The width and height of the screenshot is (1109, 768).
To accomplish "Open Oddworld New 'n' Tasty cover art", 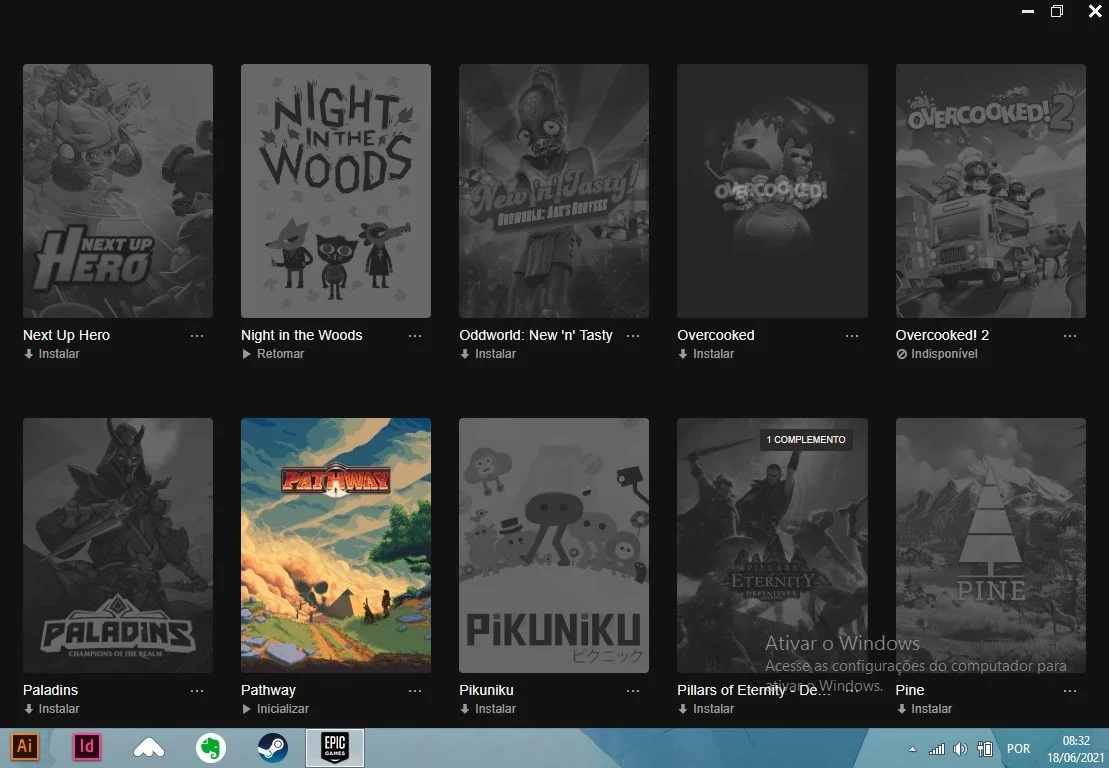I will pos(554,191).
